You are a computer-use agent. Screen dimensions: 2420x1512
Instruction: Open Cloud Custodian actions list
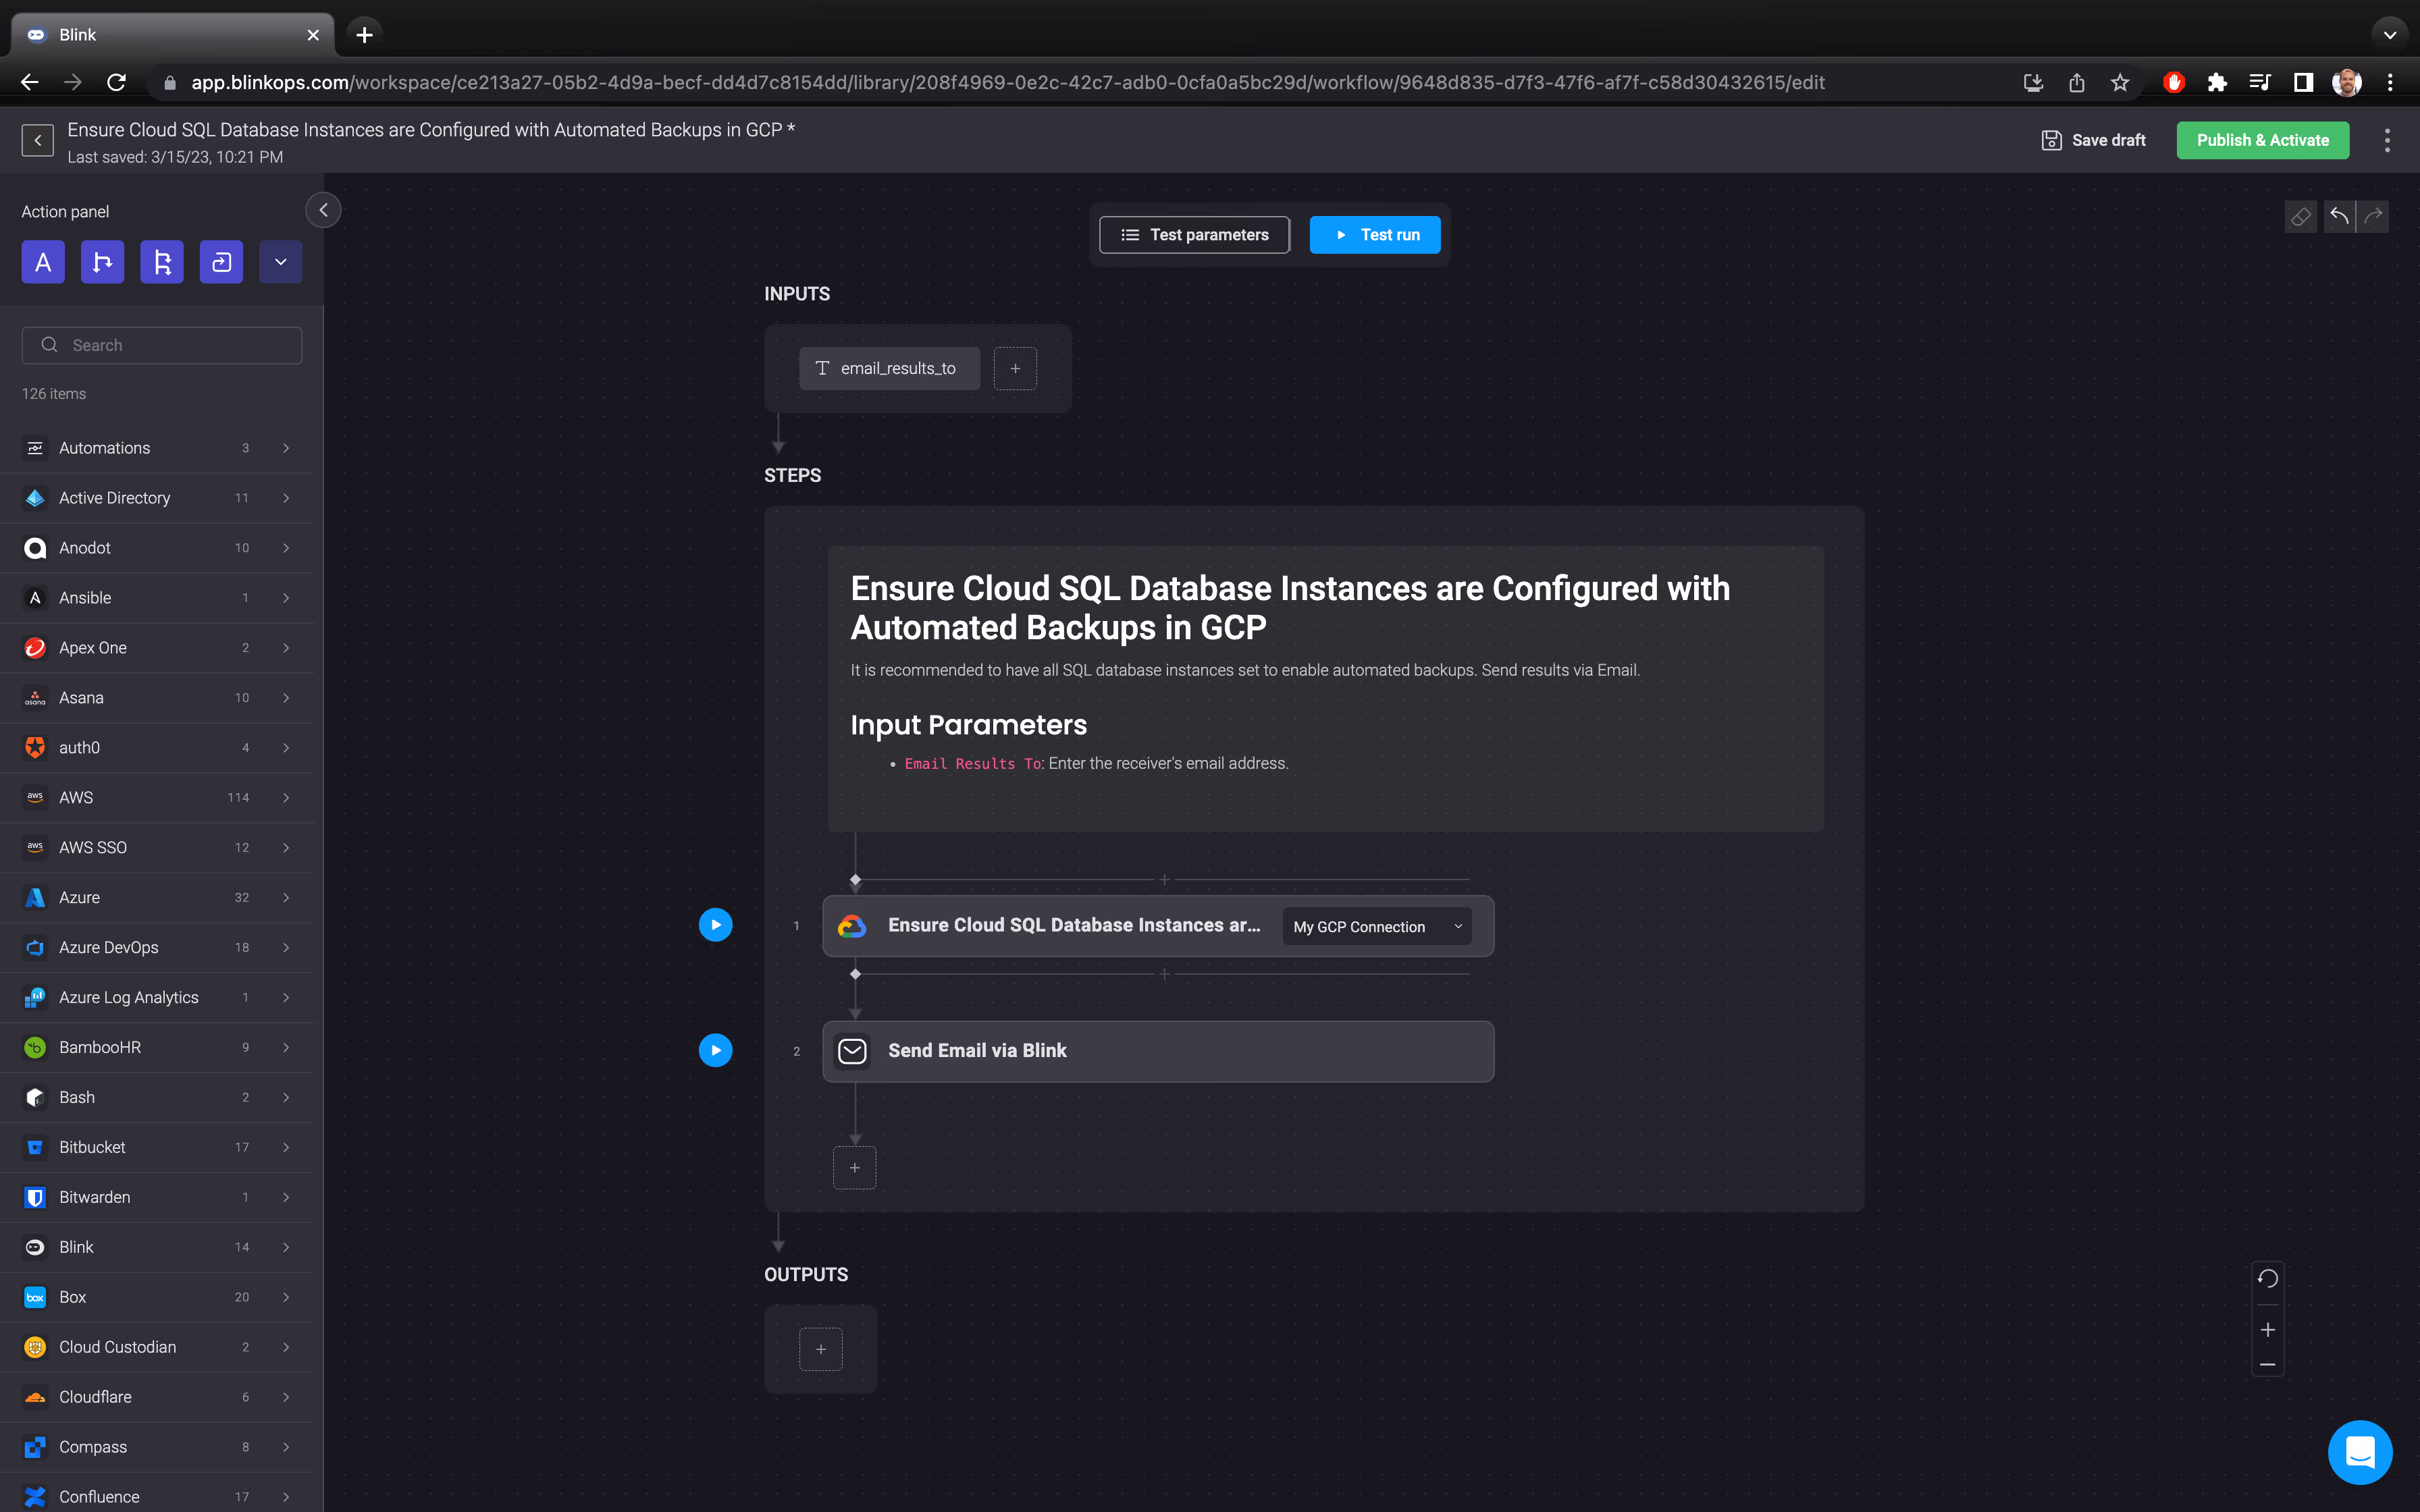158,1348
